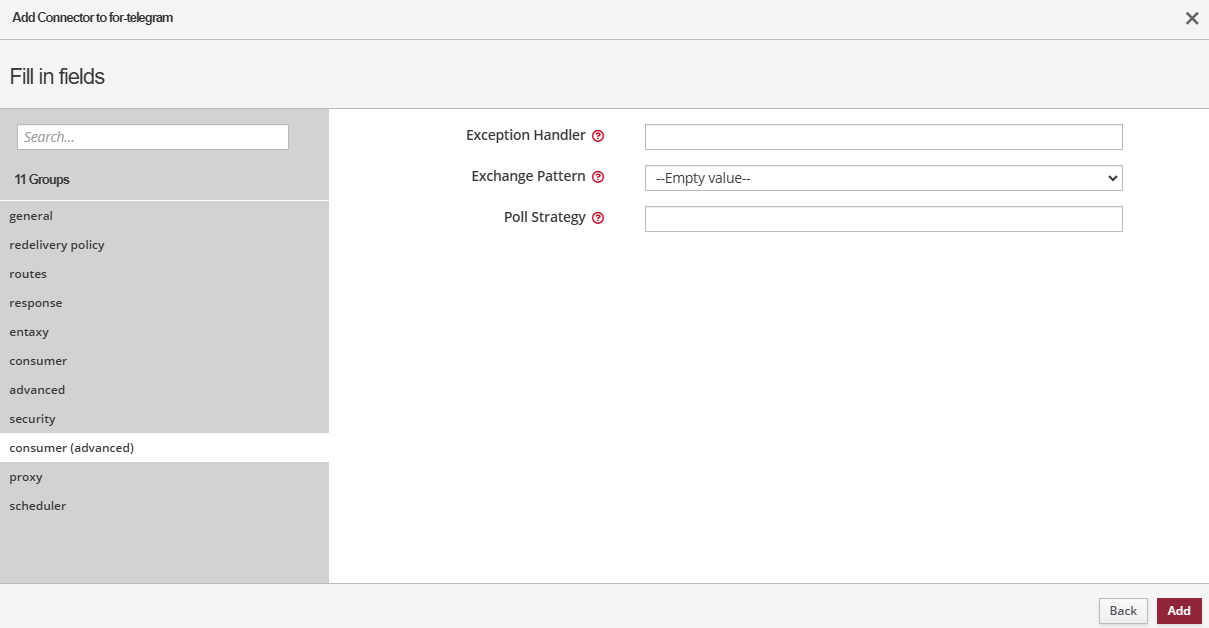Focus the Exception Handler text field
Image resolution: width=1209 pixels, height=628 pixels.
(883, 137)
